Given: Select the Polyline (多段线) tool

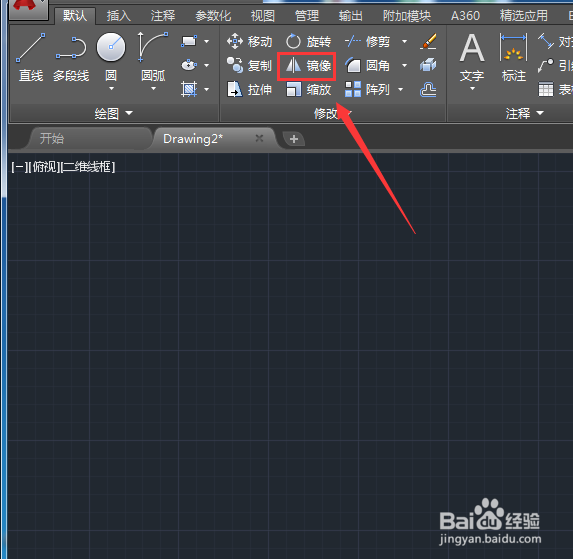Looking at the screenshot, I should pyautogui.click(x=71, y=57).
